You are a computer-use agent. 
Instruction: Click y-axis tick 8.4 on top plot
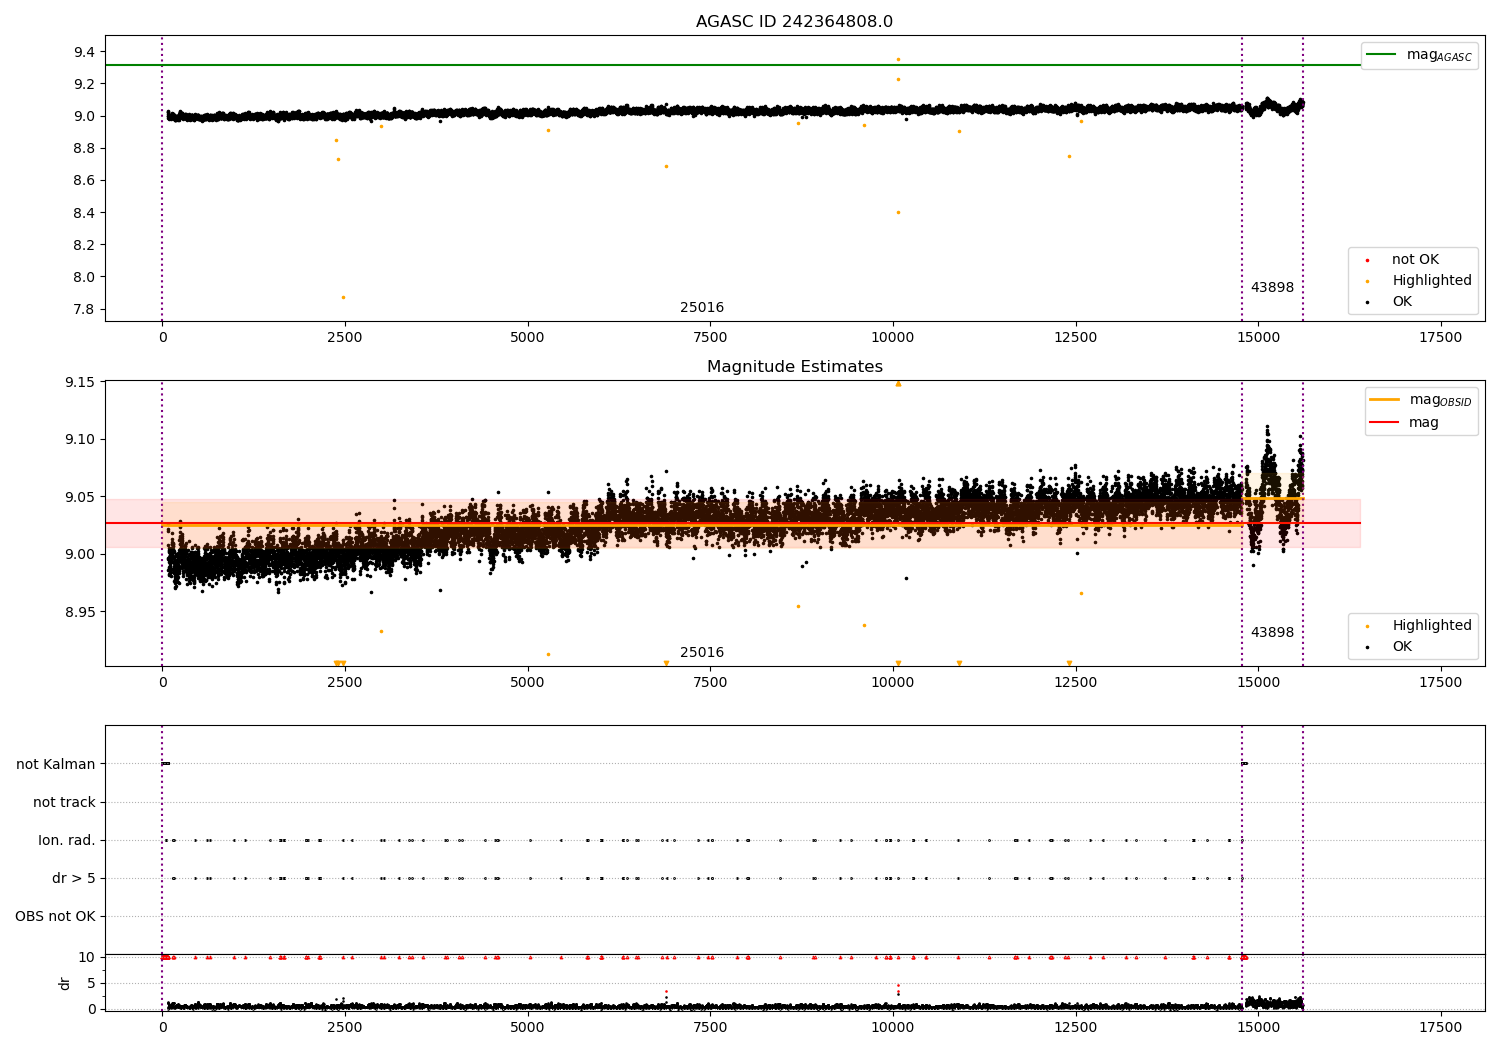click(85, 213)
